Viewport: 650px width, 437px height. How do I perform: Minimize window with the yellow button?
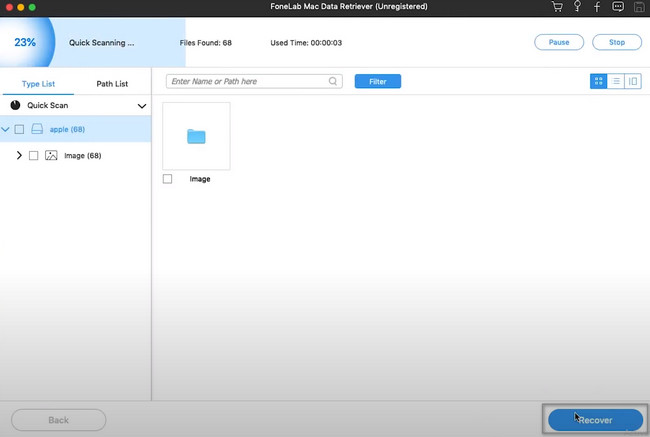21,7
